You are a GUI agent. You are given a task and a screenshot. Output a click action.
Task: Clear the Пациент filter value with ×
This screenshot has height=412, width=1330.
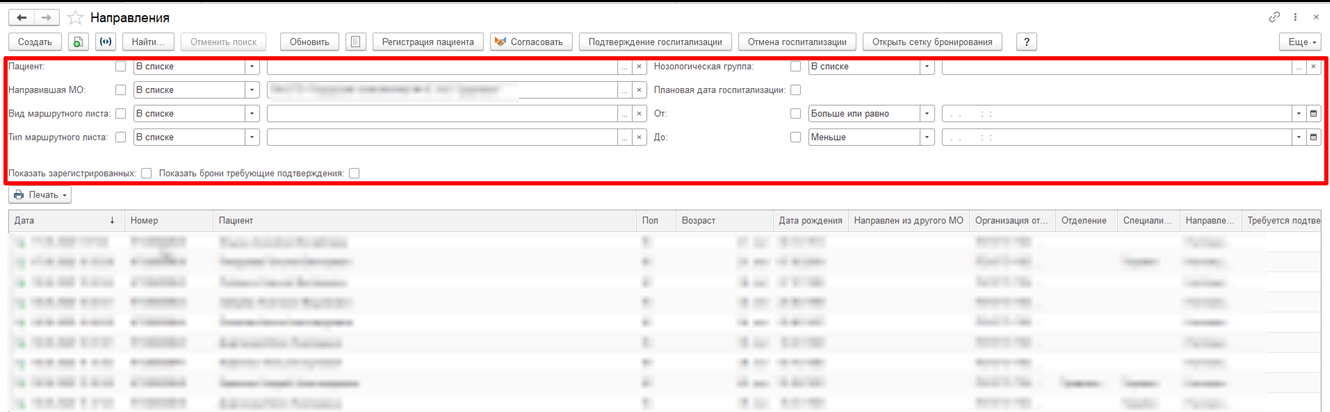[639, 67]
